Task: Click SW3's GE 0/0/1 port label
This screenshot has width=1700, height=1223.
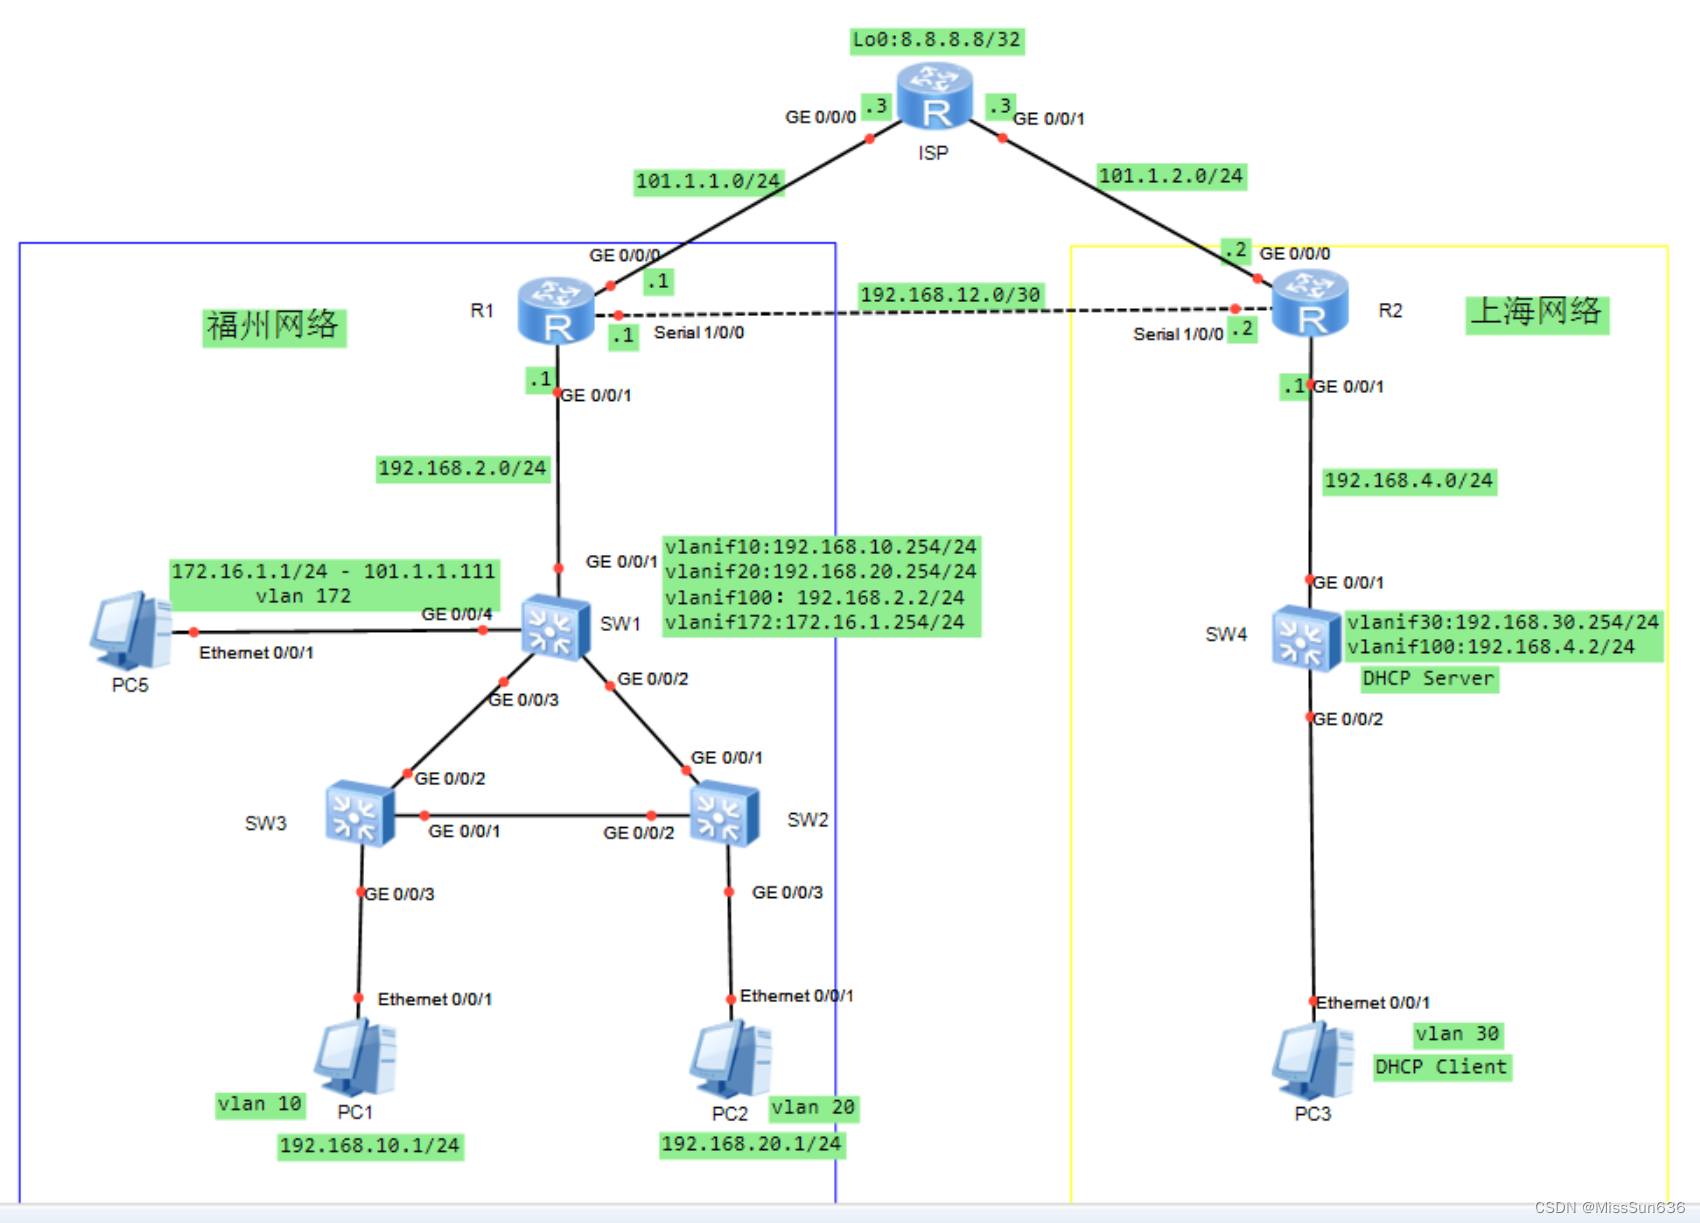Action: 465,831
